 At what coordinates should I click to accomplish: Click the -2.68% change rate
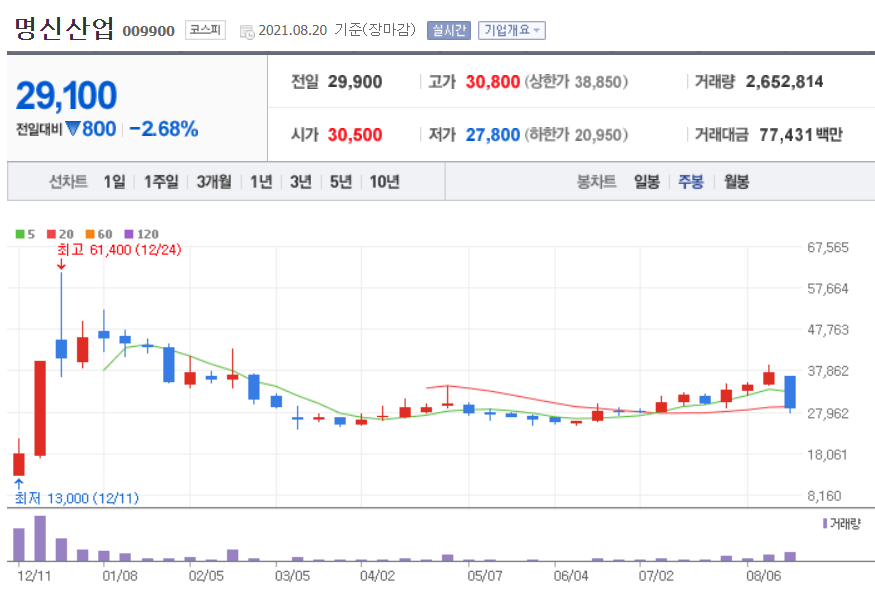(164, 129)
